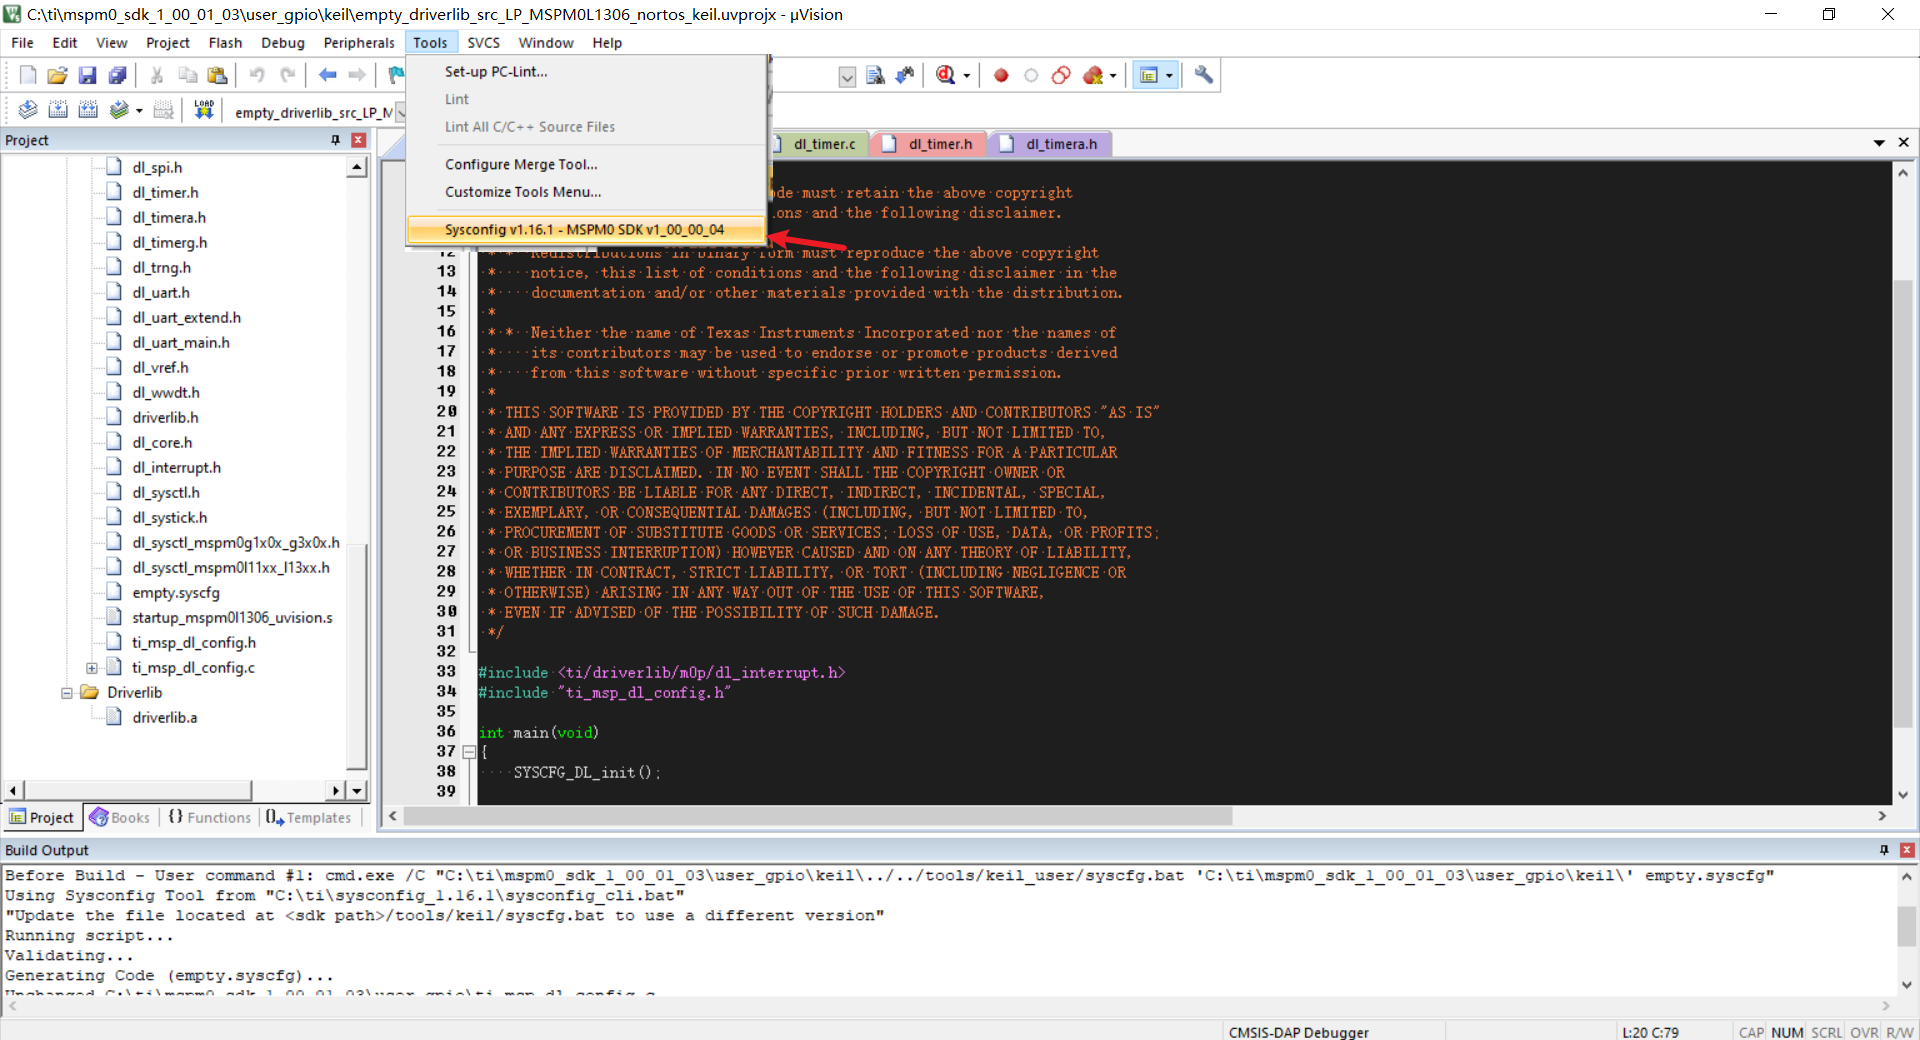Undo the last edit
This screenshot has width=1920, height=1040.
257,75
